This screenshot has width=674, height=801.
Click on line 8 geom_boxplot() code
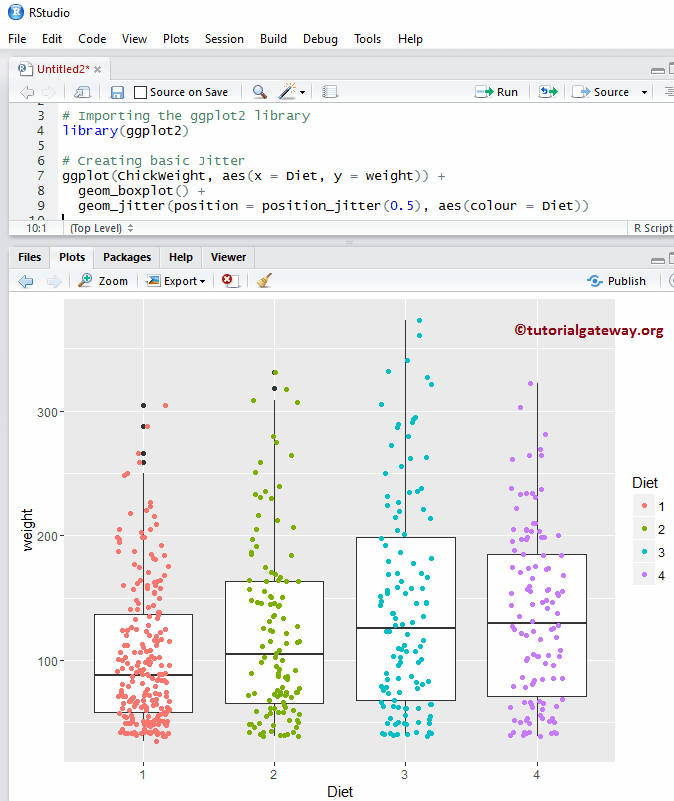(x=142, y=191)
